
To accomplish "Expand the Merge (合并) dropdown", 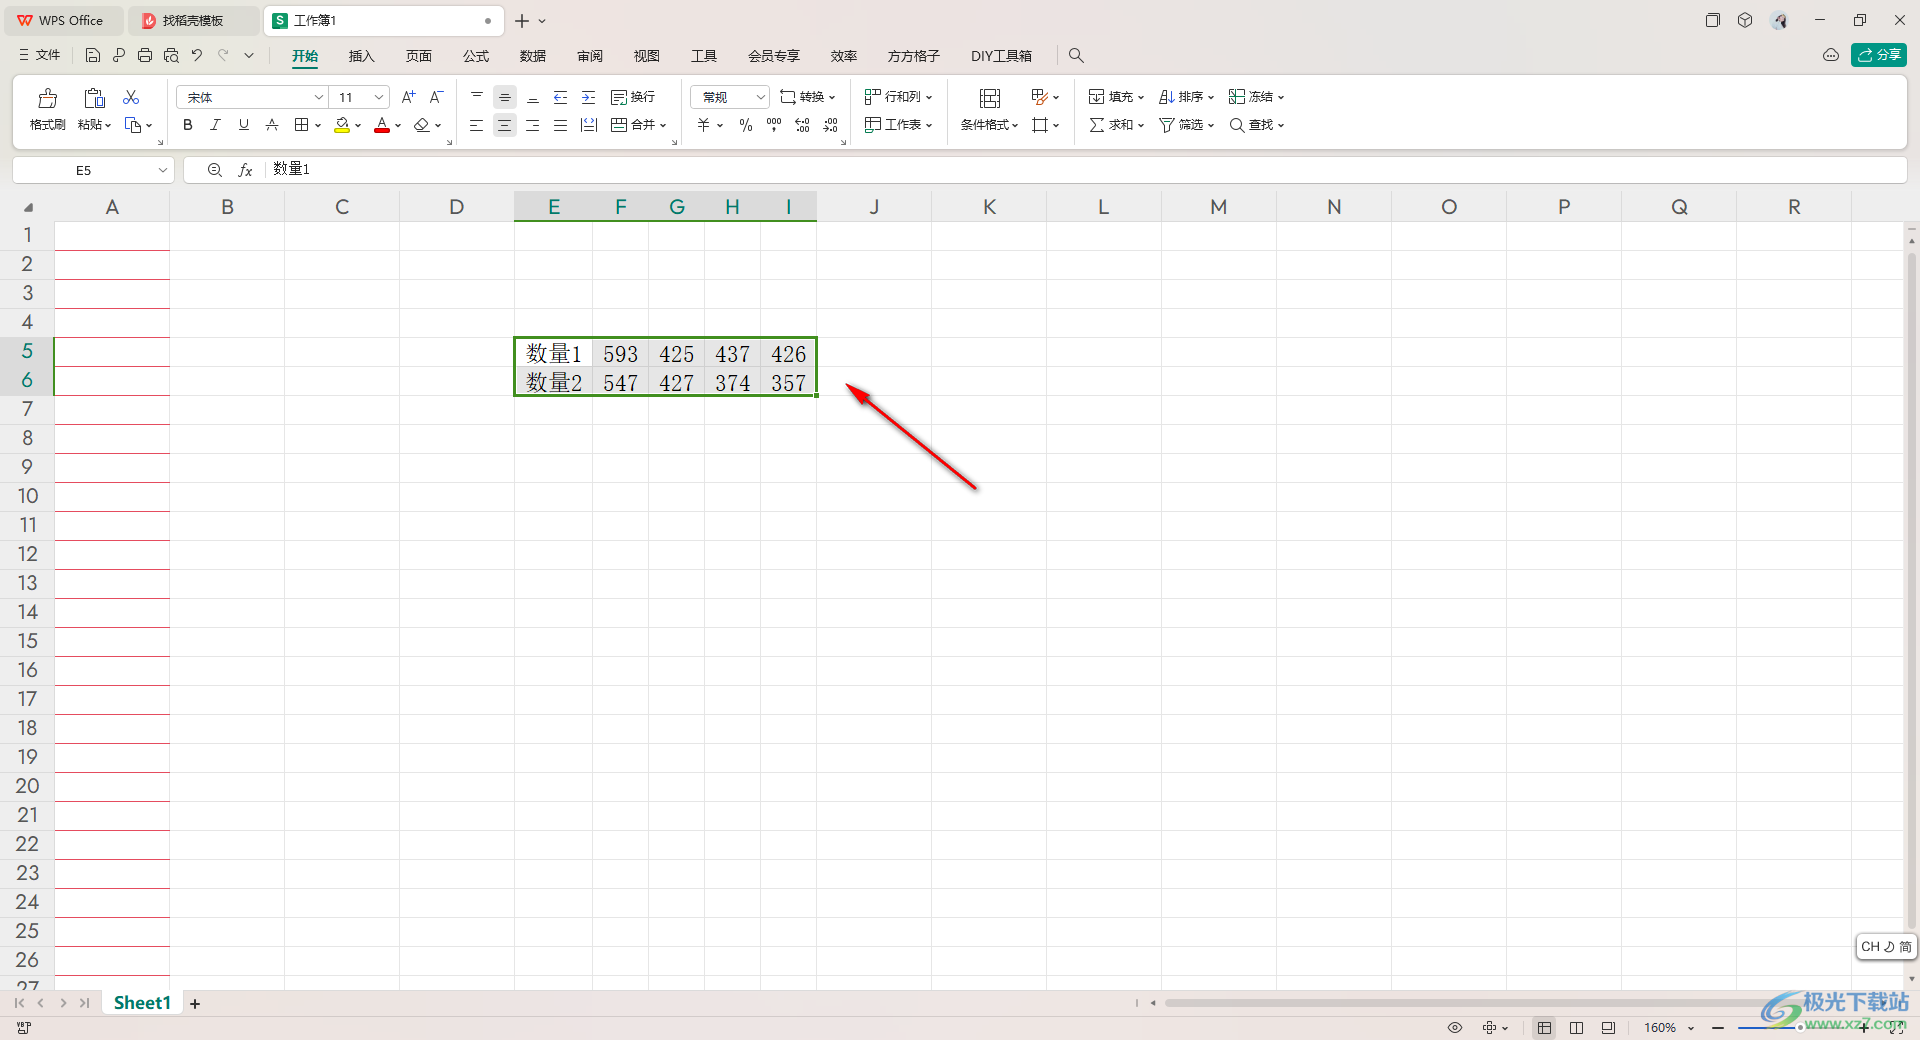I will (x=663, y=126).
